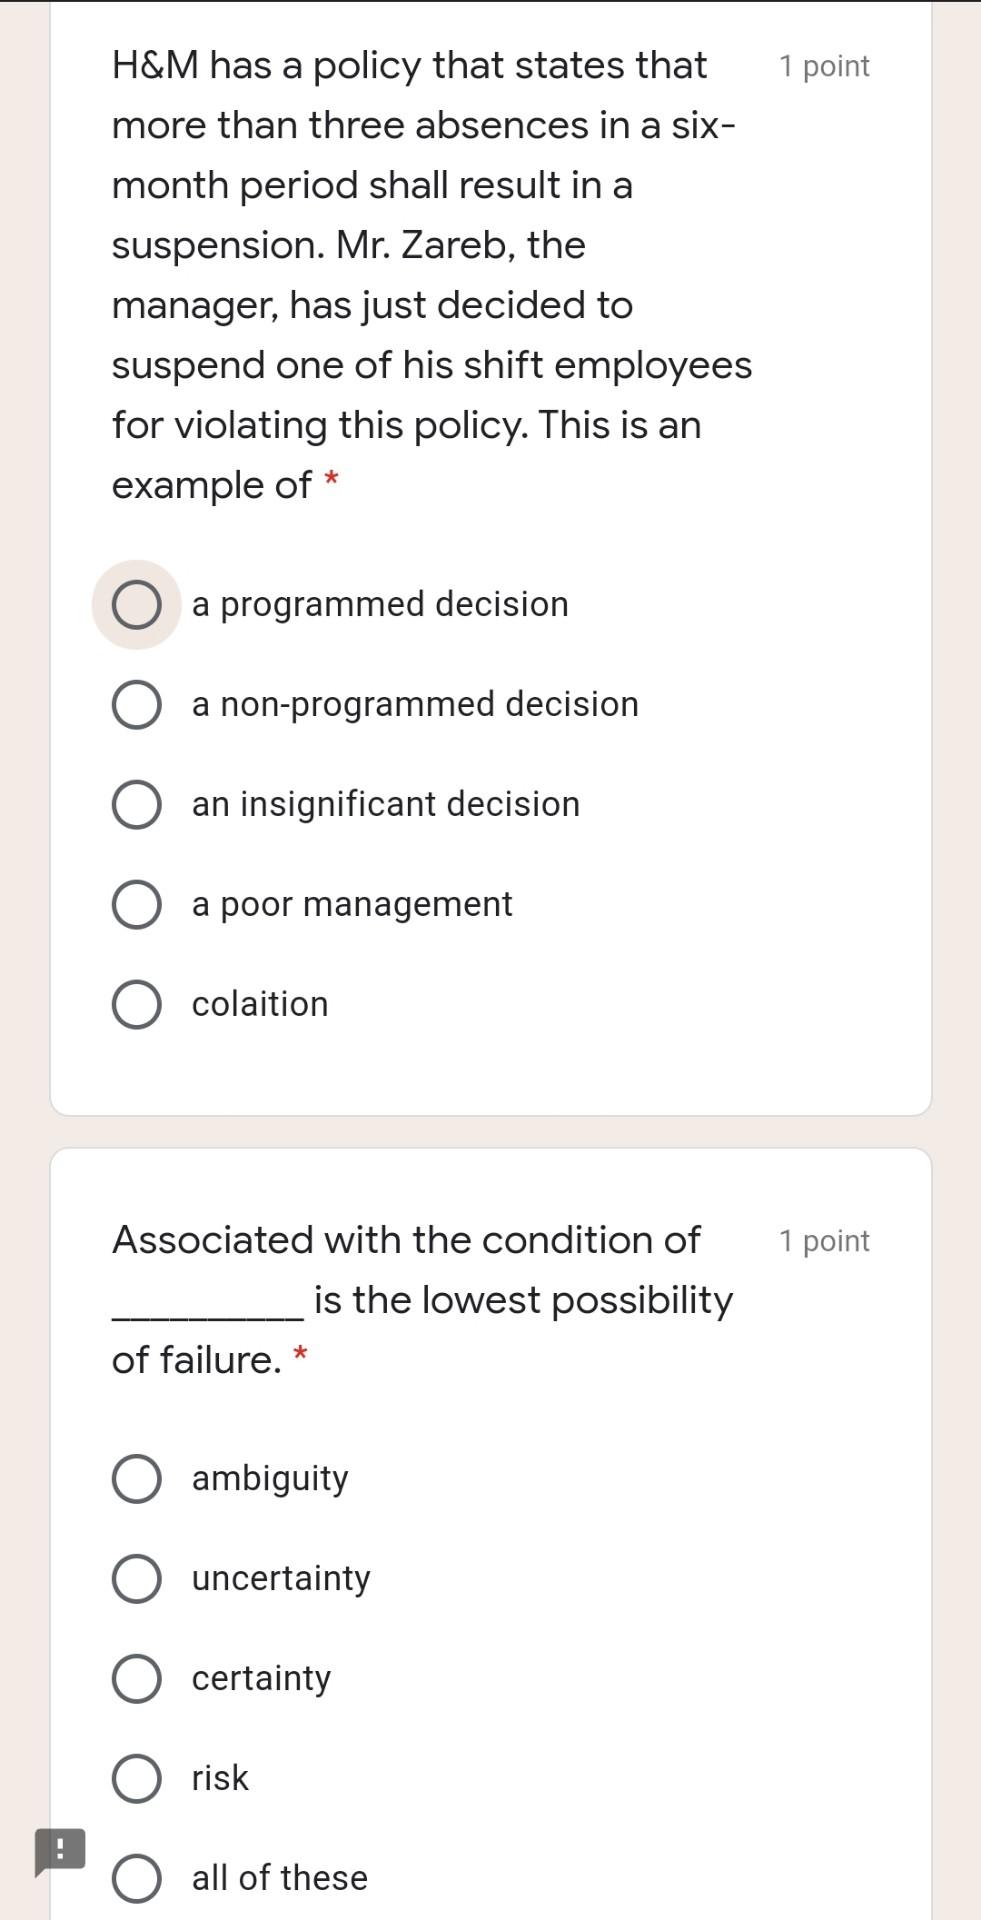Screen dimensions: 981x1920
Task: Choose the 'certainty' radio button
Action: tap(136, 1679)
